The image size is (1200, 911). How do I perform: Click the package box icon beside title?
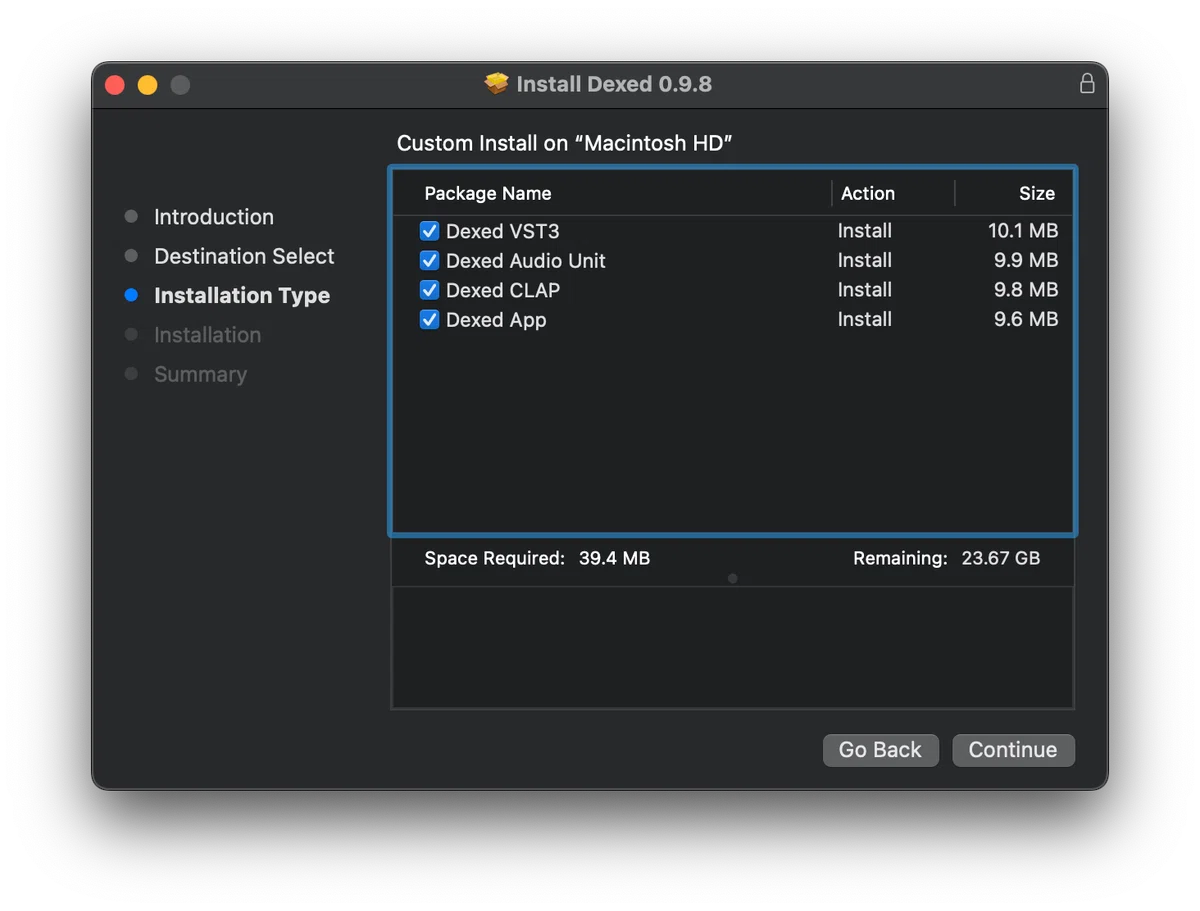click(497, 84)
